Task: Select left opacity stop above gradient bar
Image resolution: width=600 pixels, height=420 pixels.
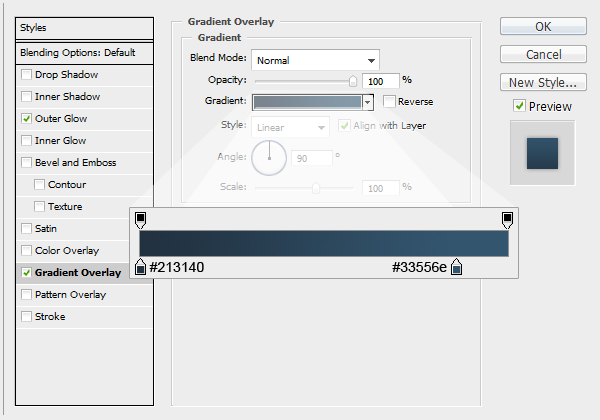Action: pos(140,220)
